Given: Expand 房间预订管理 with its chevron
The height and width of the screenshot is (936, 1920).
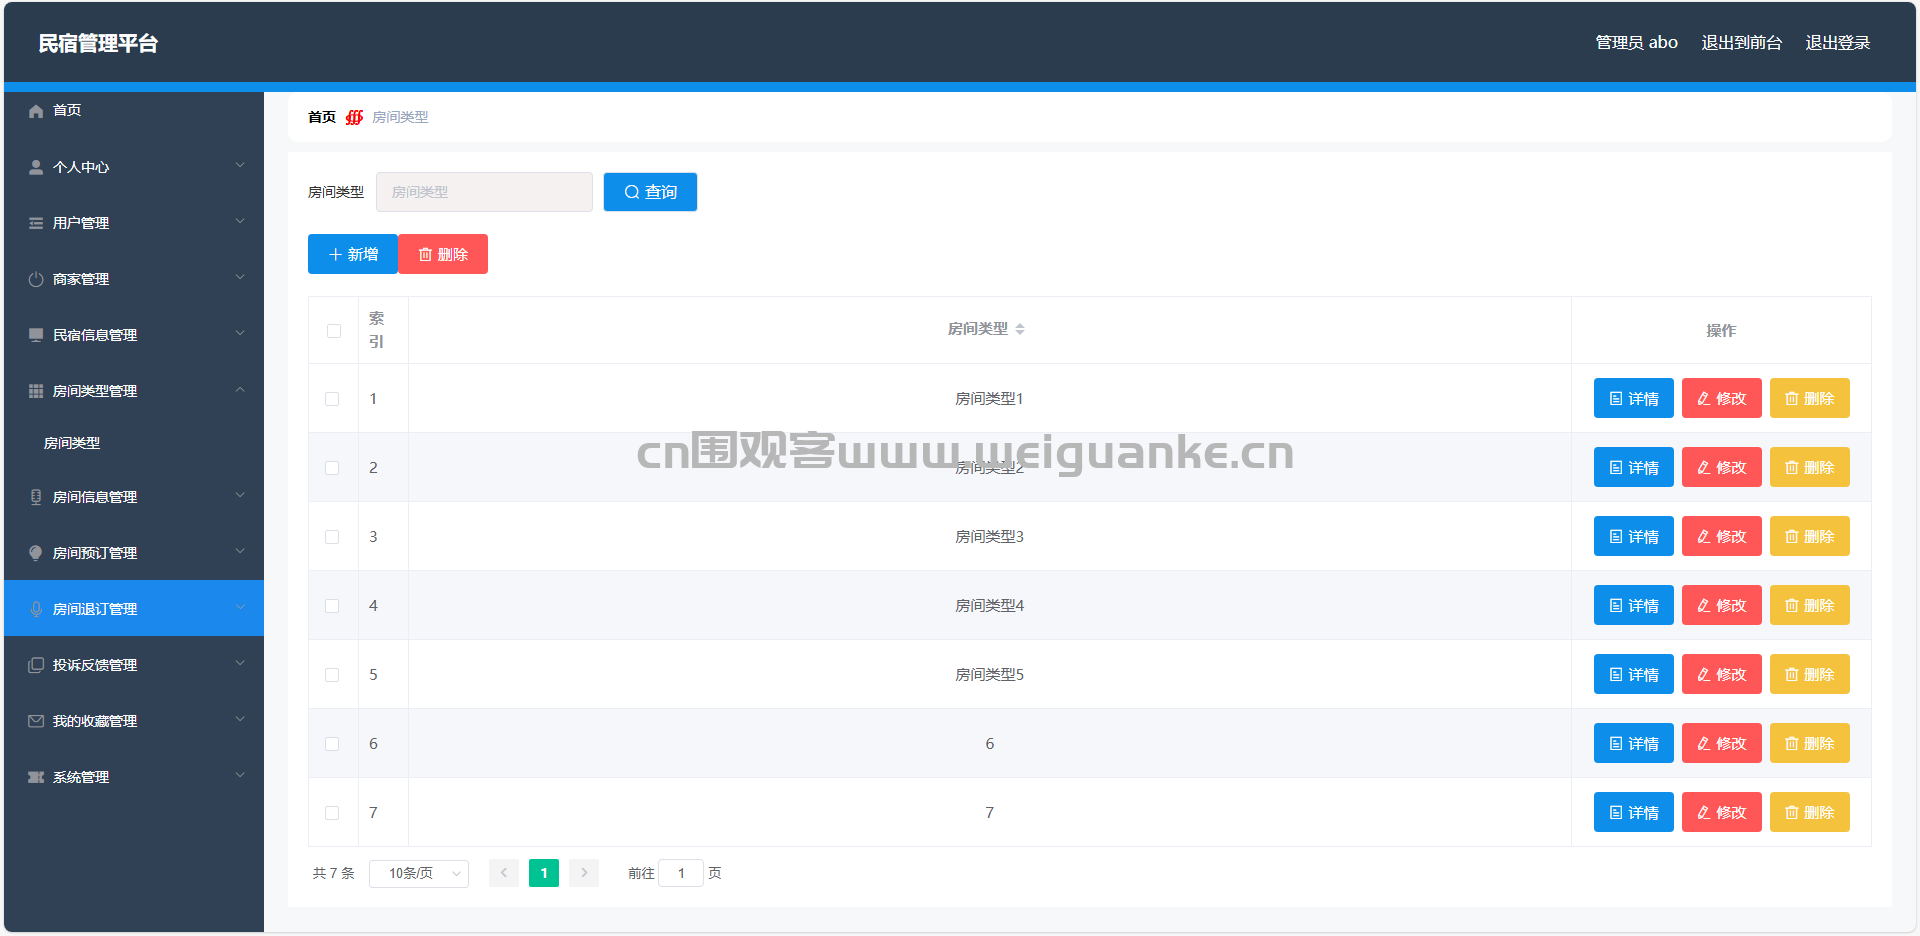Looking at the screenshot, I should pyautogui.click(x=240, y=551).
